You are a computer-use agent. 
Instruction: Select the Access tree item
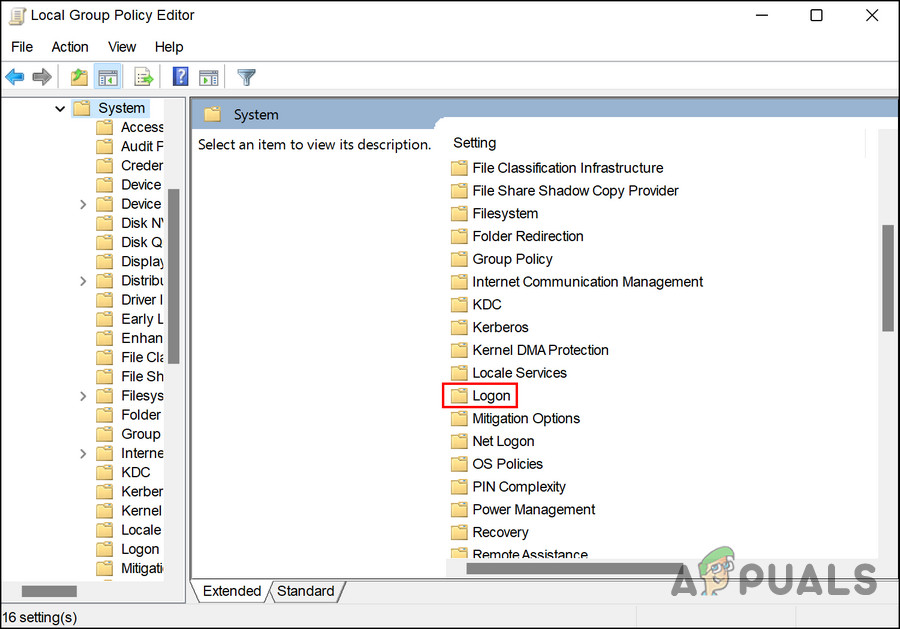click(142, 127)
